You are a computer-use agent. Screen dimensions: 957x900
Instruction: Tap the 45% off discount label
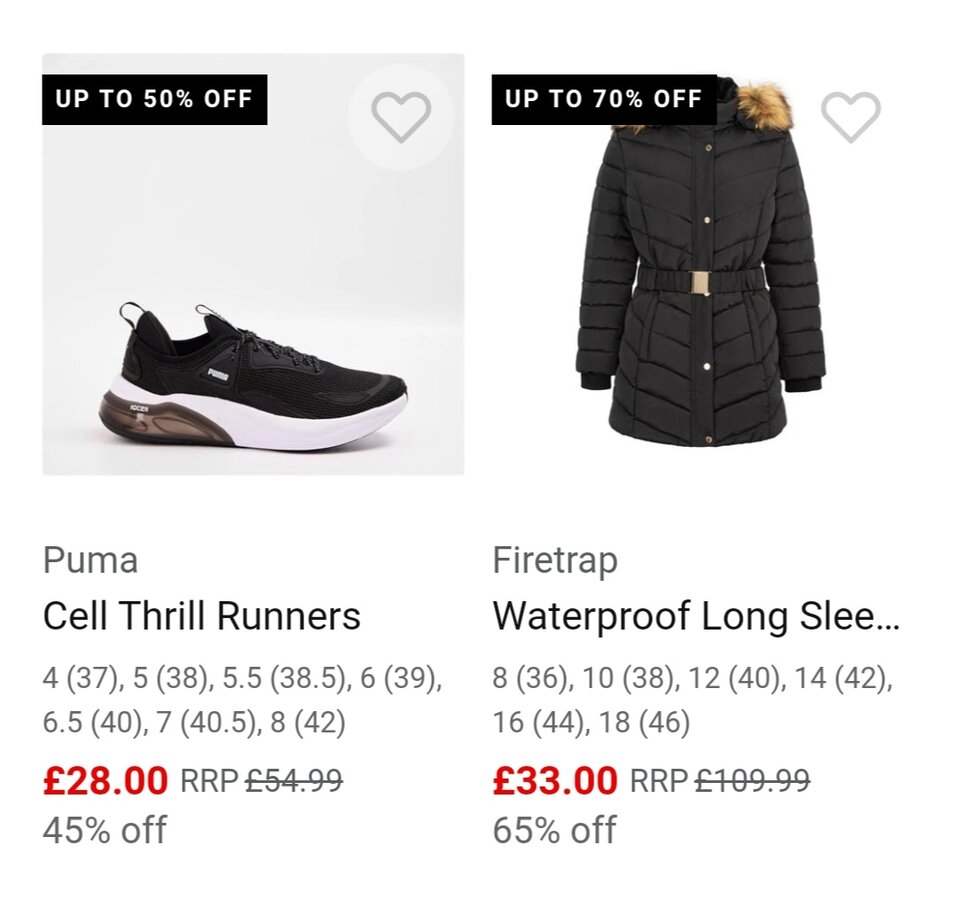click(104, 830)
